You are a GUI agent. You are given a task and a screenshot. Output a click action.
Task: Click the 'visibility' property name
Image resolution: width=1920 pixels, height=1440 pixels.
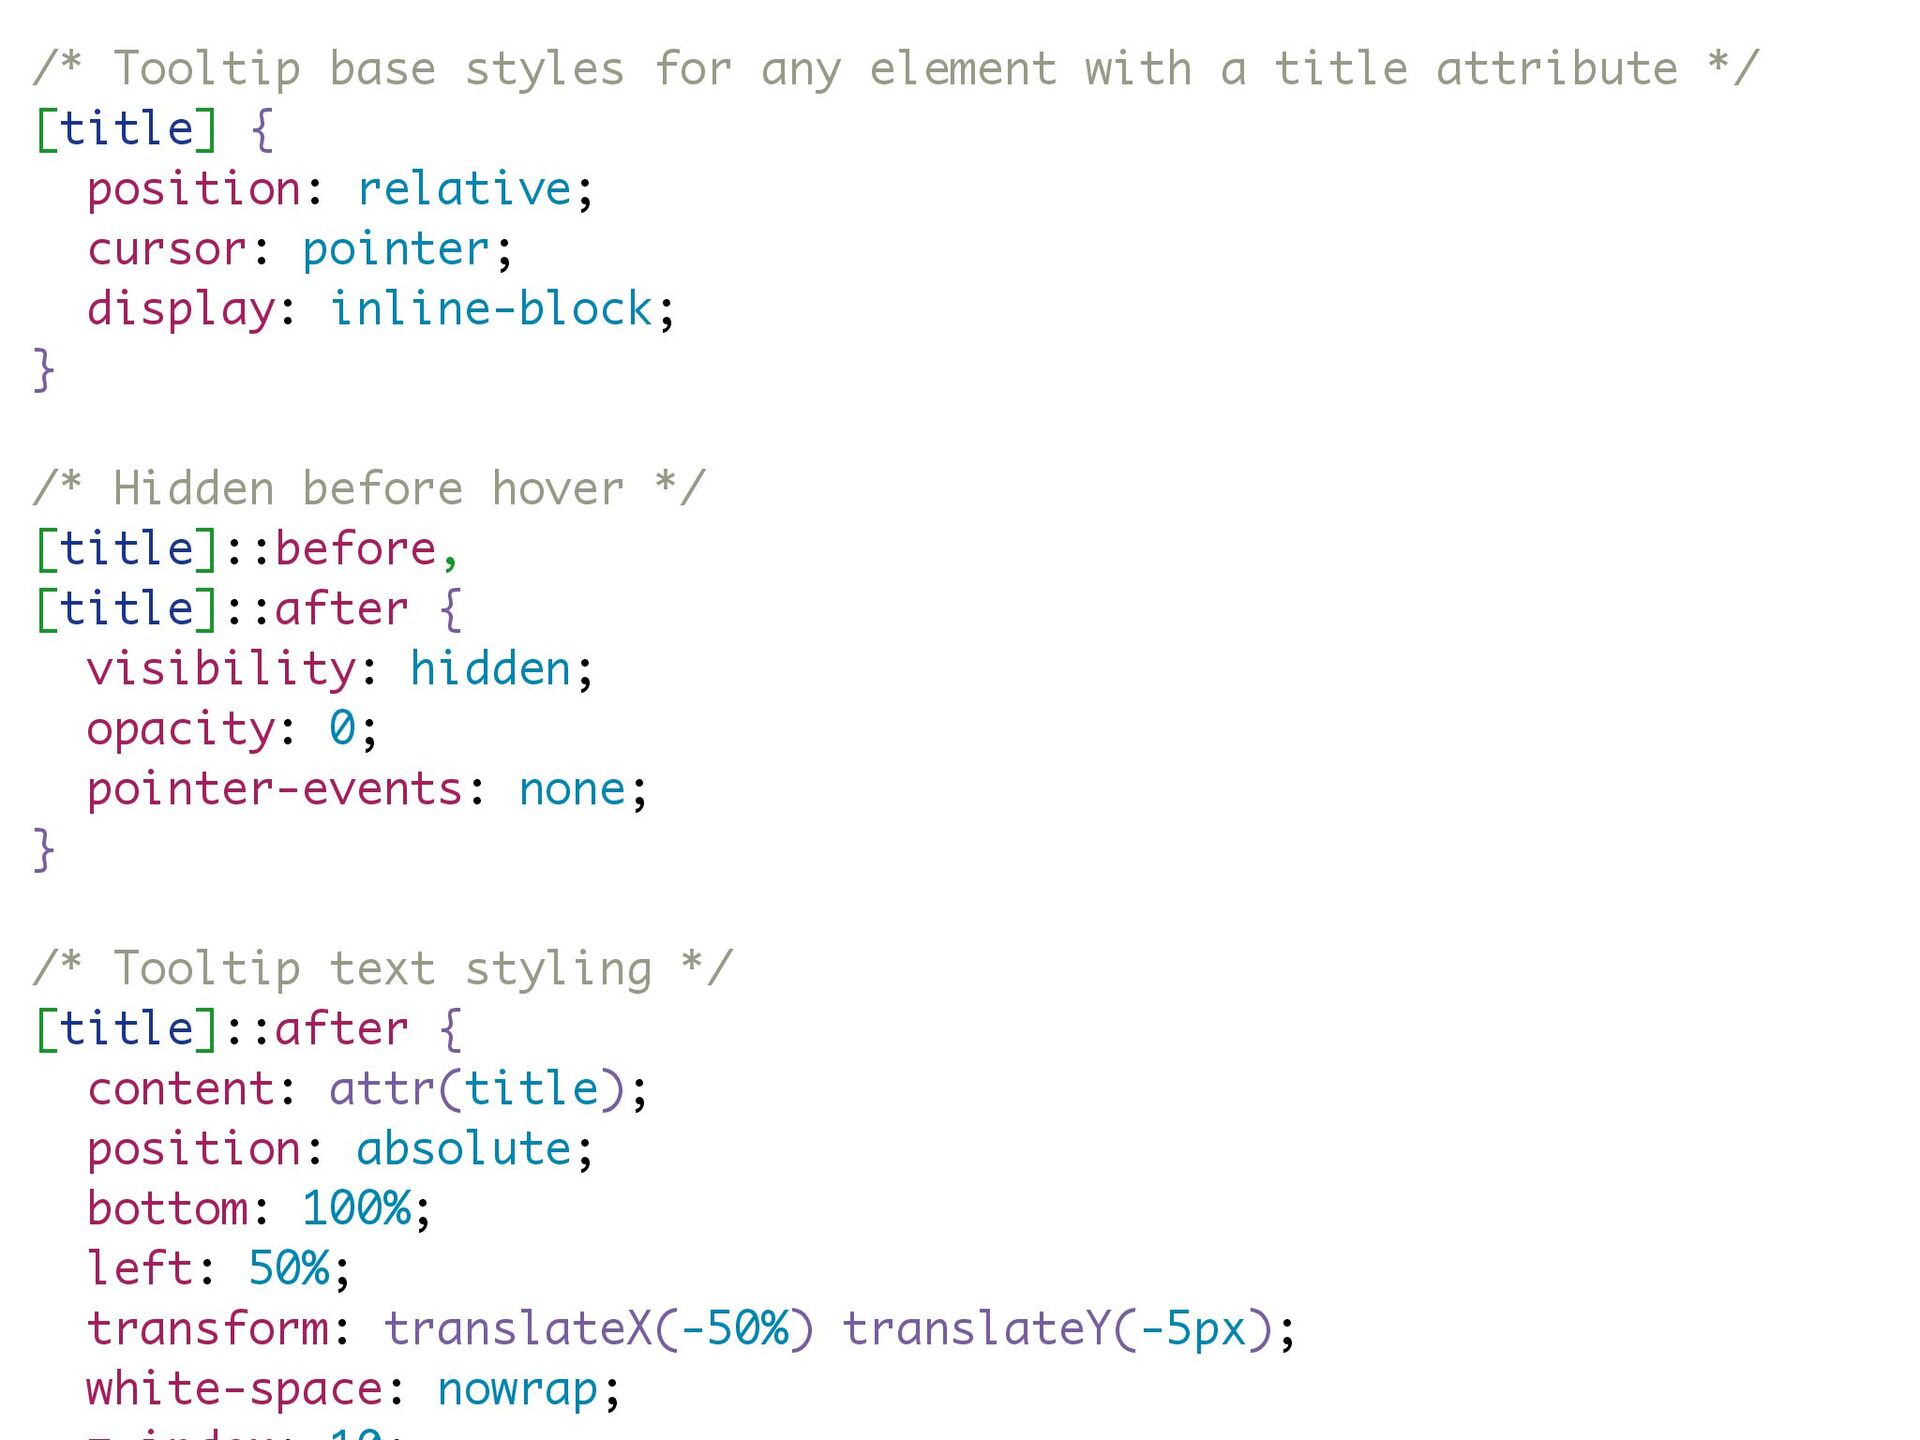(x=221, y=669)
